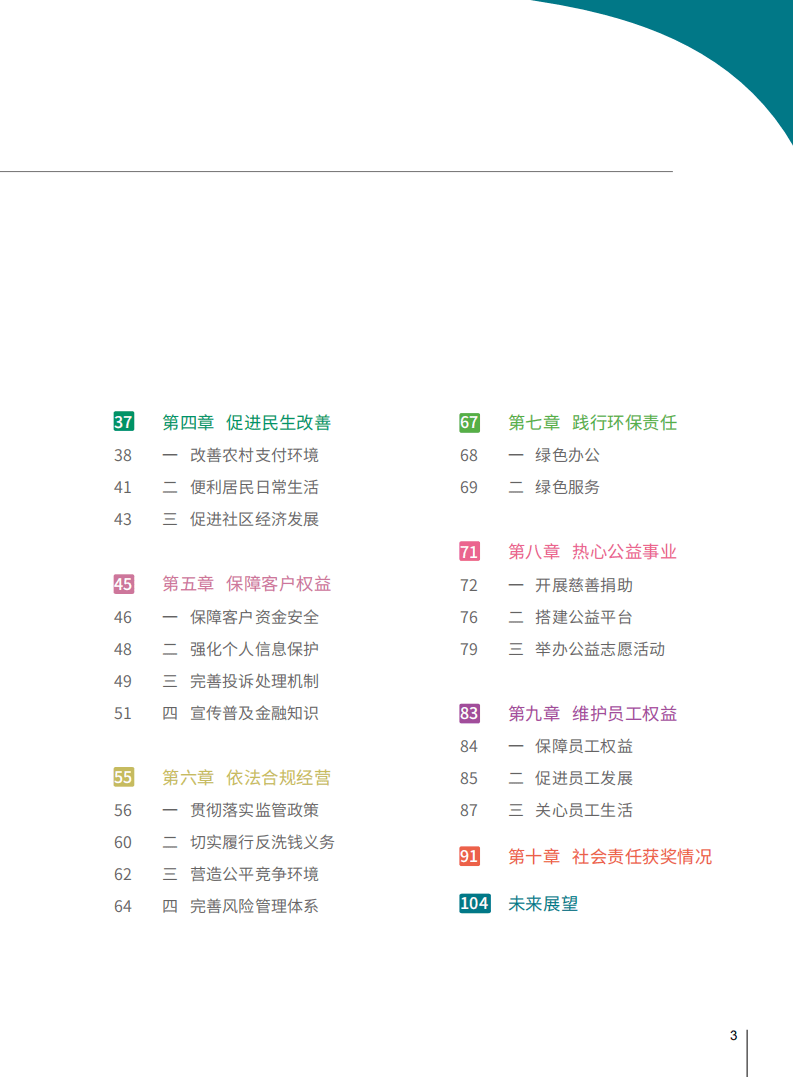The width and height of the screenshot is (793, 1077).
Task: Click page number 51
Action: (123, 713)
